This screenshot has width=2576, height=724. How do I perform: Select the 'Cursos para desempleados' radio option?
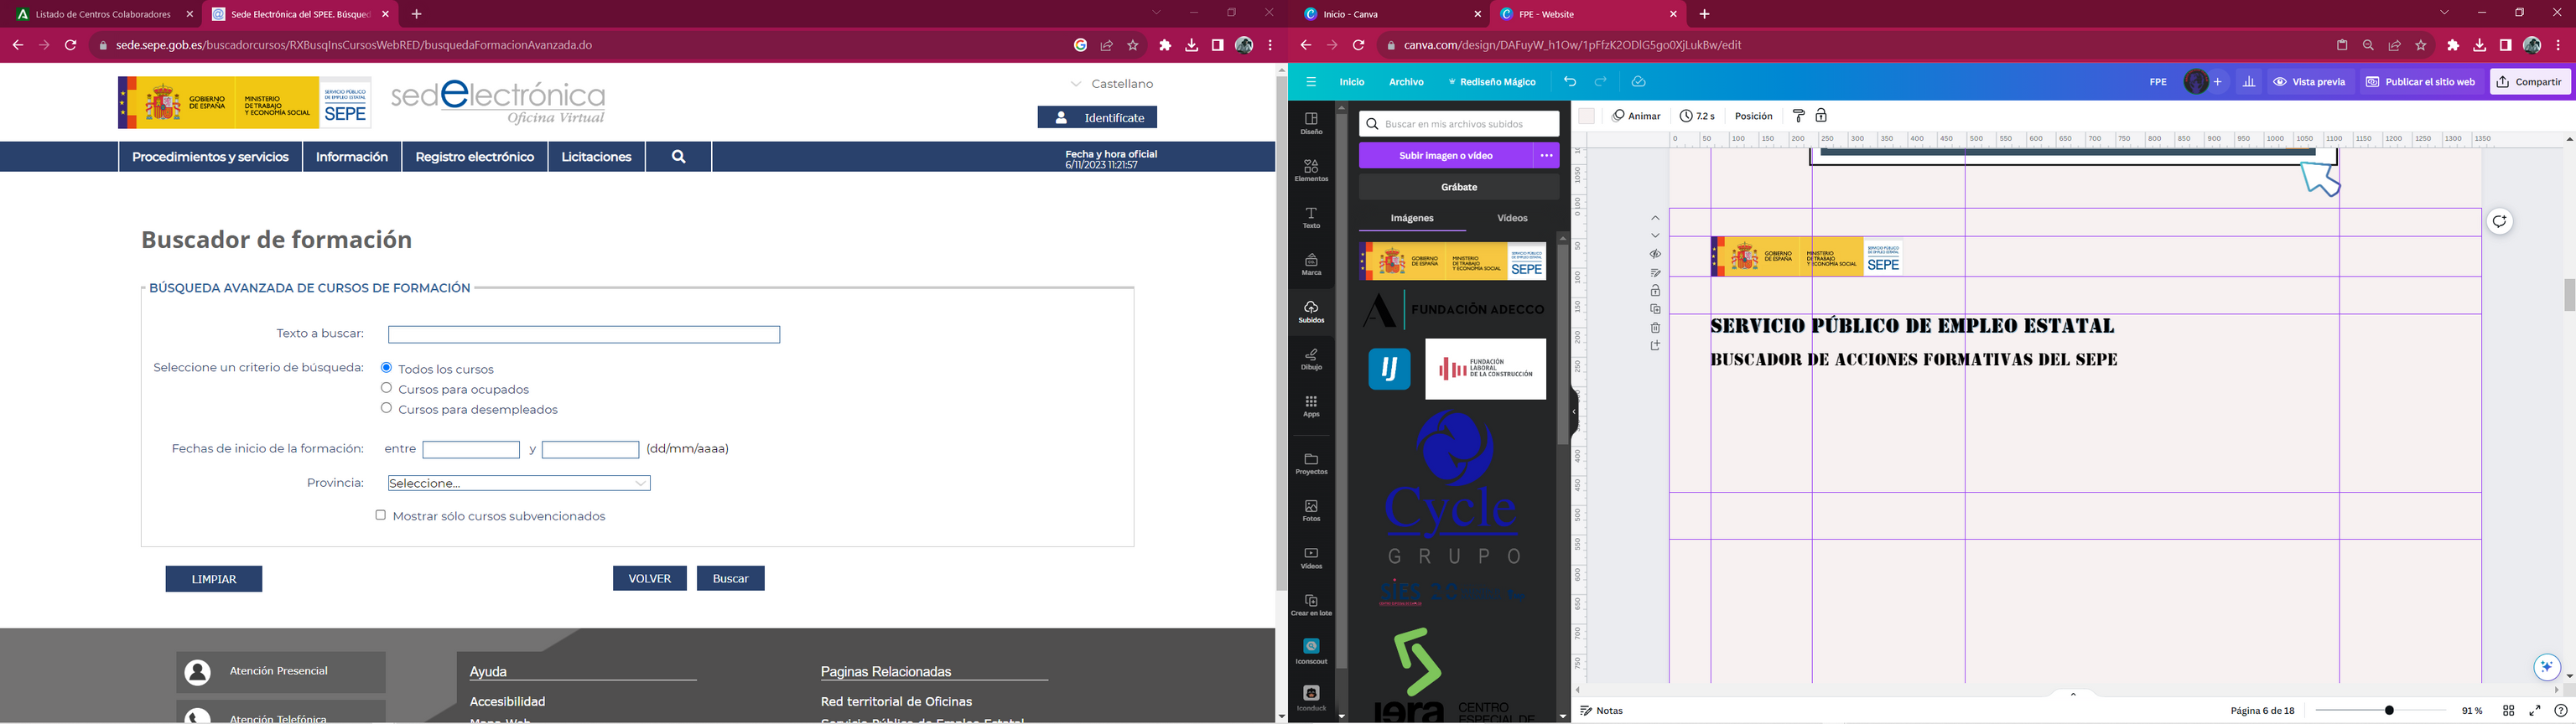(x=386, y=408)
